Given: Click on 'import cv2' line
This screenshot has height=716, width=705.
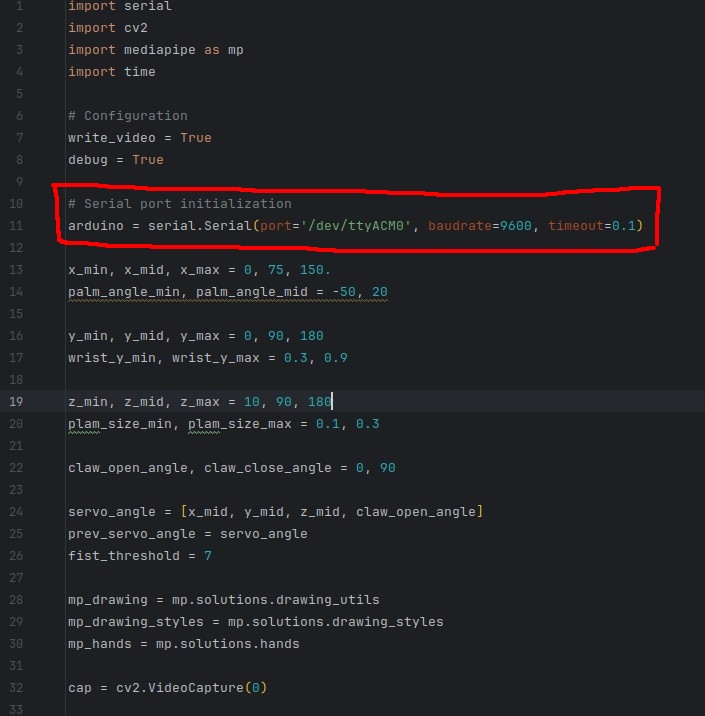Looking at the screenshot, I should coord(108,28).
